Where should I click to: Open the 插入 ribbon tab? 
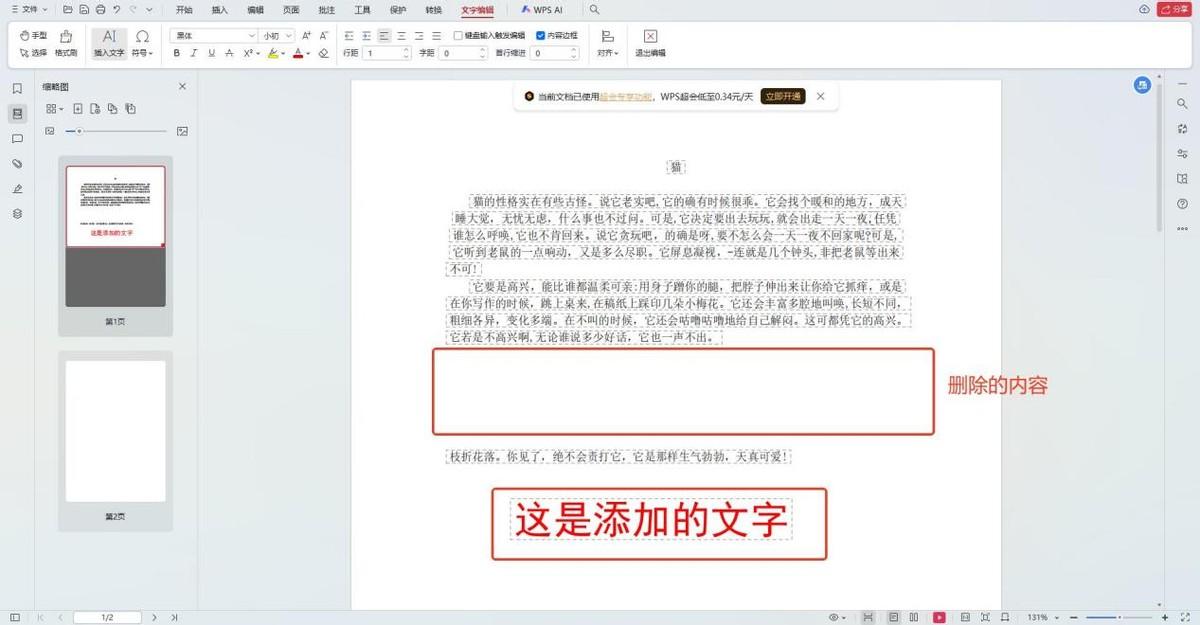220,10
